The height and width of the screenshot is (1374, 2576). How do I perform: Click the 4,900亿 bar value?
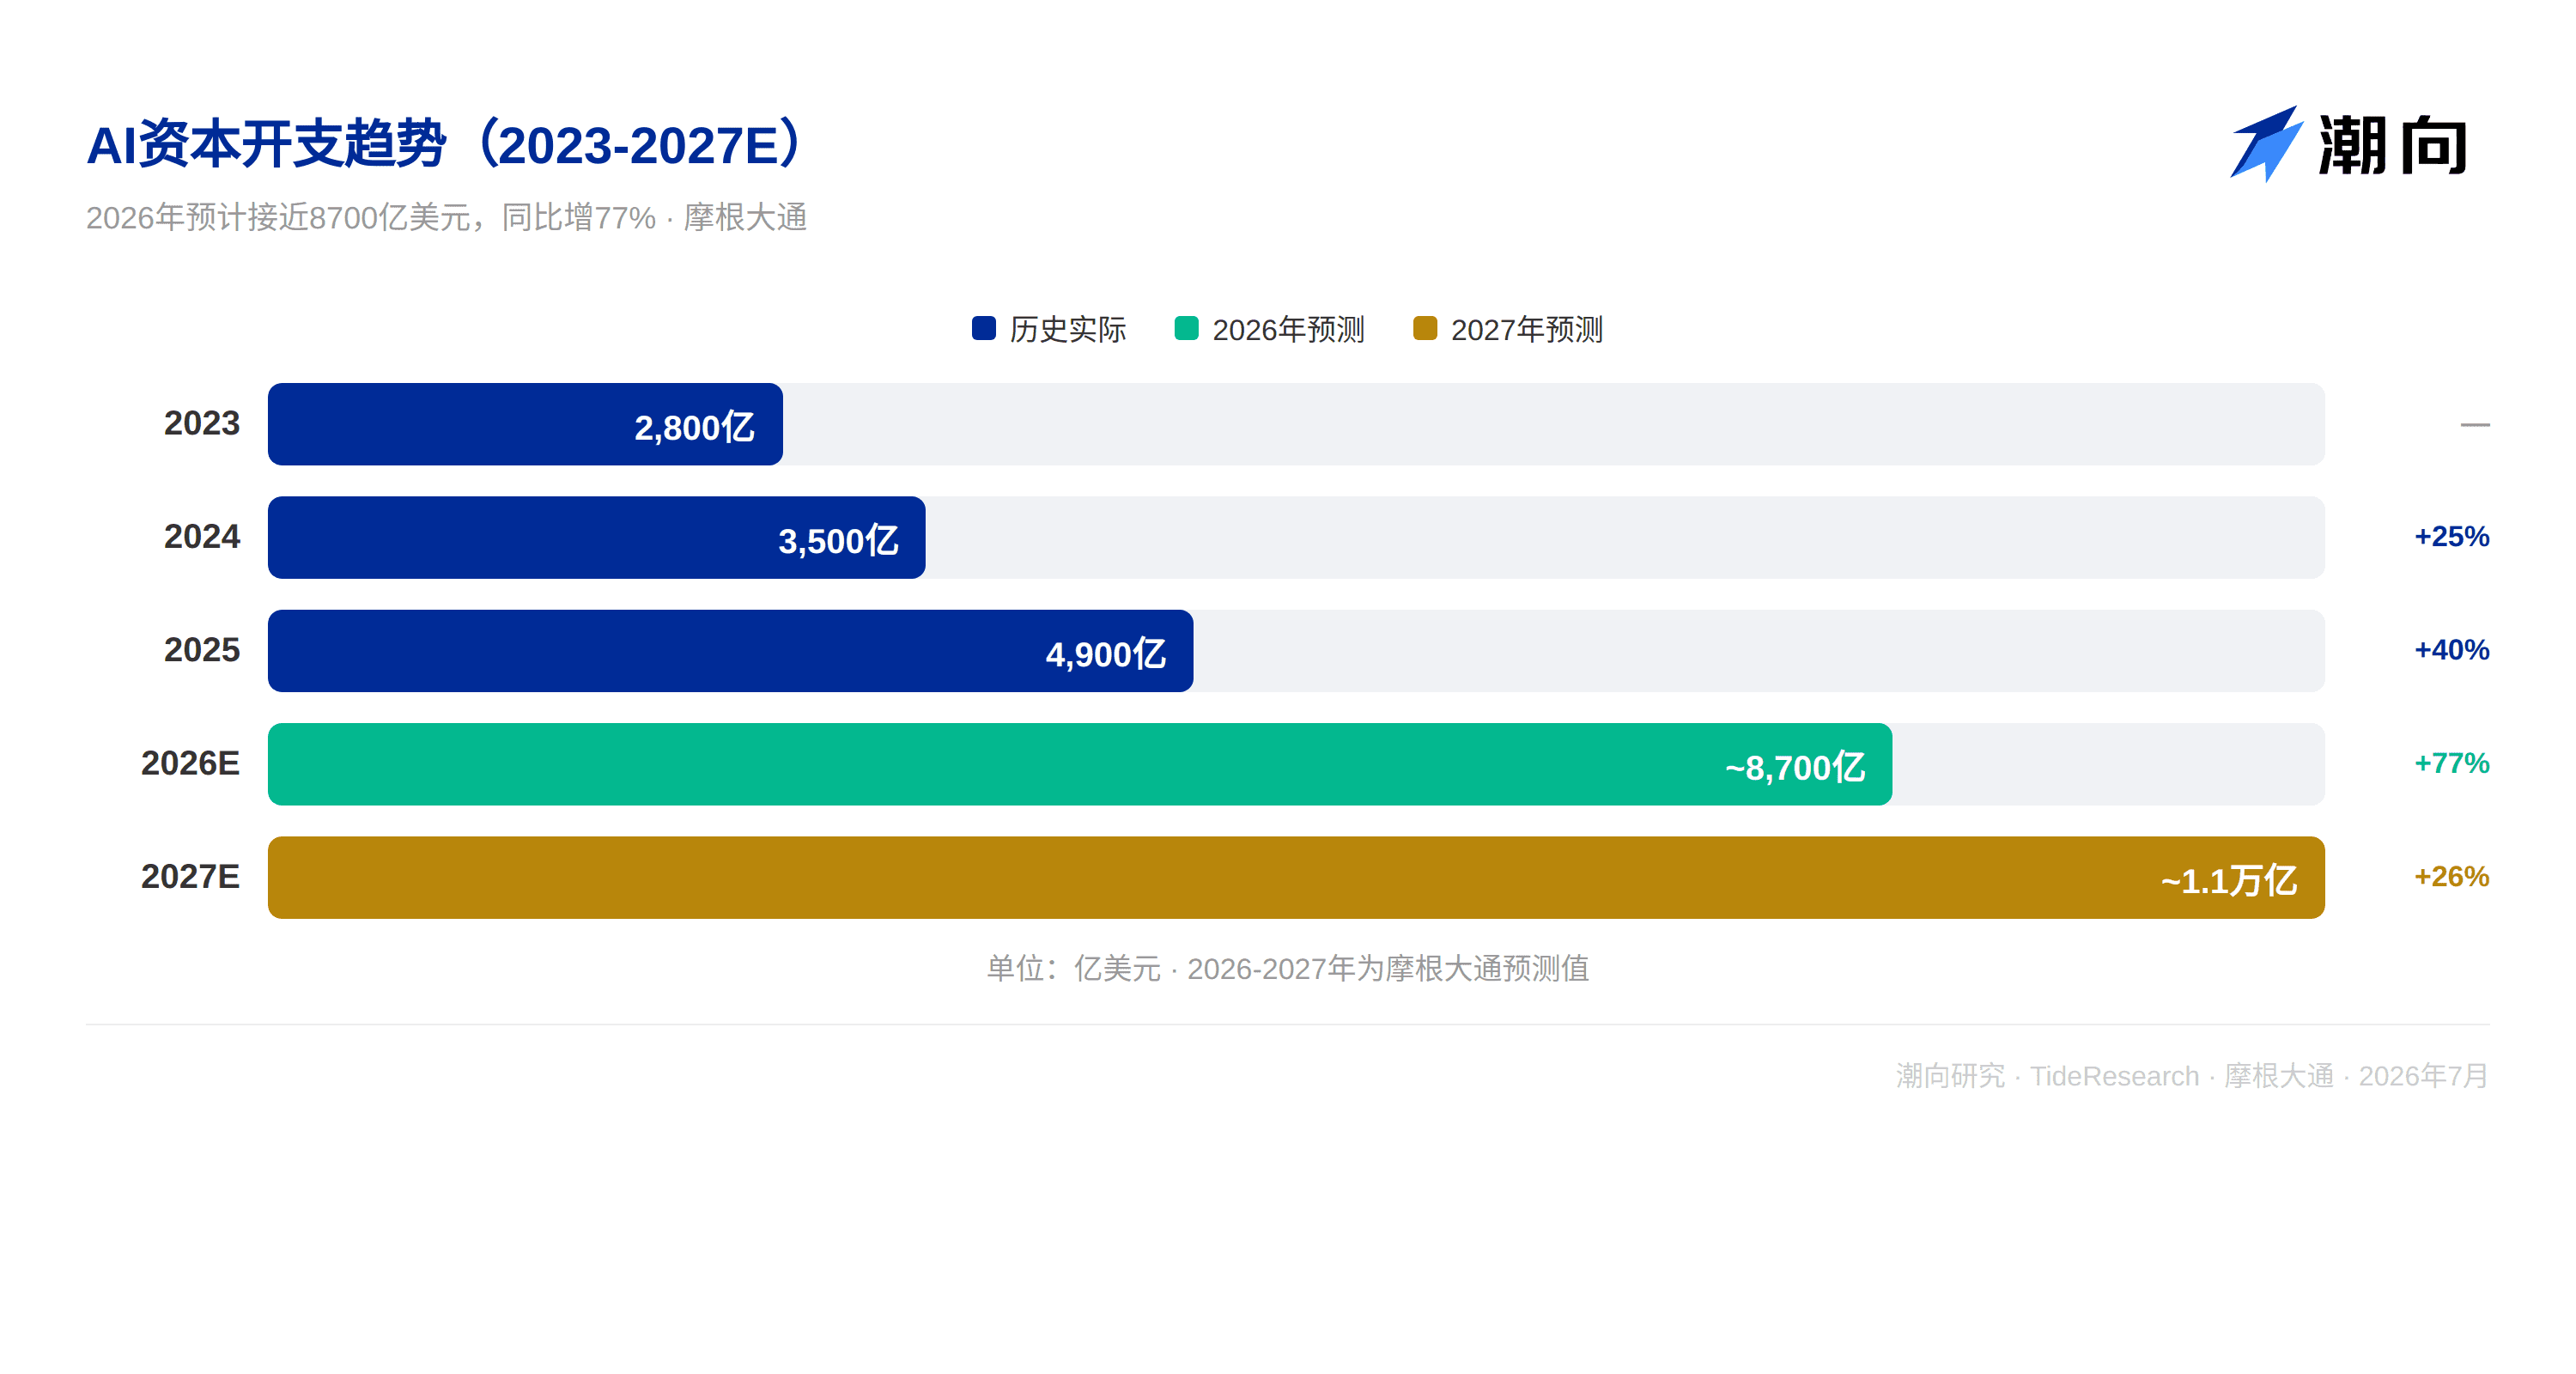click(1105, 654)
